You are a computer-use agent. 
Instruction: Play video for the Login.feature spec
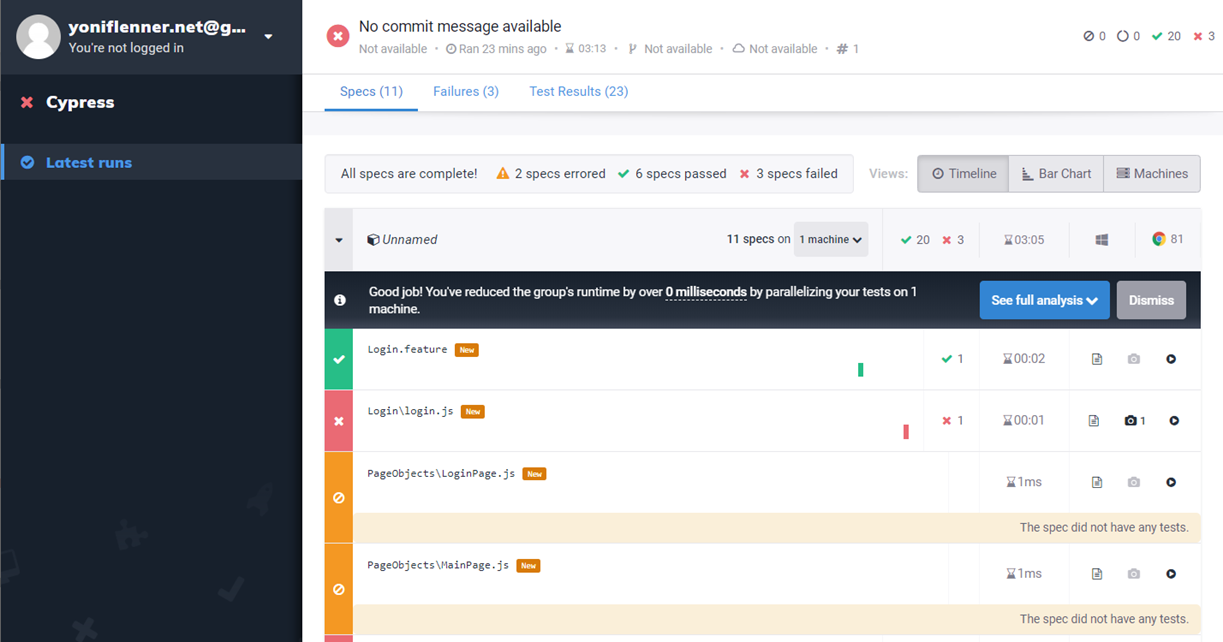pos(1171,359)
